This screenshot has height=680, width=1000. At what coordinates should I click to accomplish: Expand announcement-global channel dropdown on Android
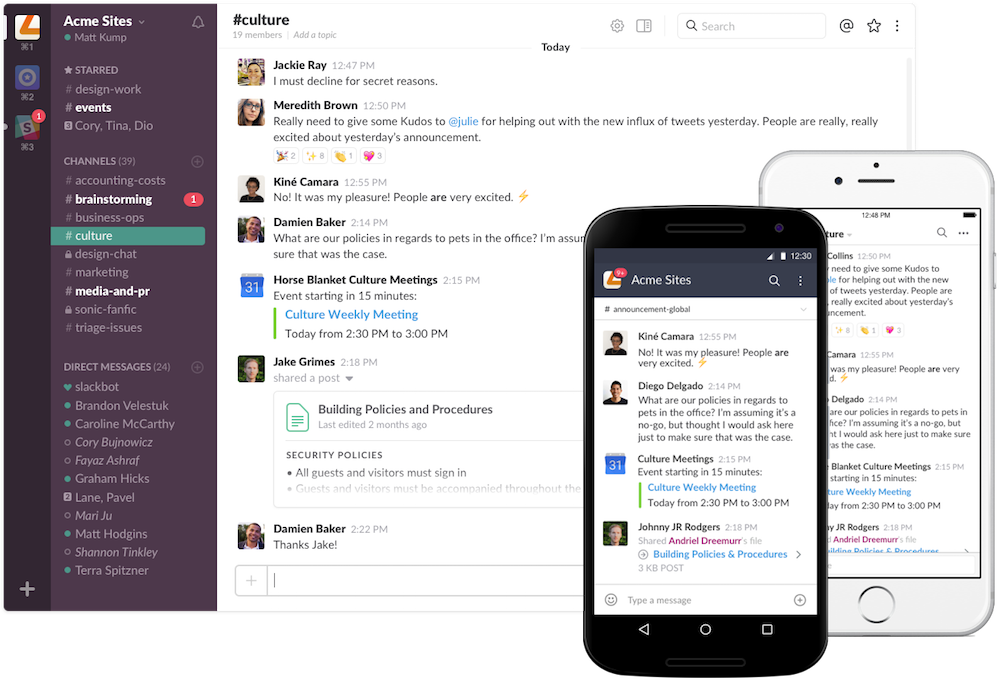[802, 310]
